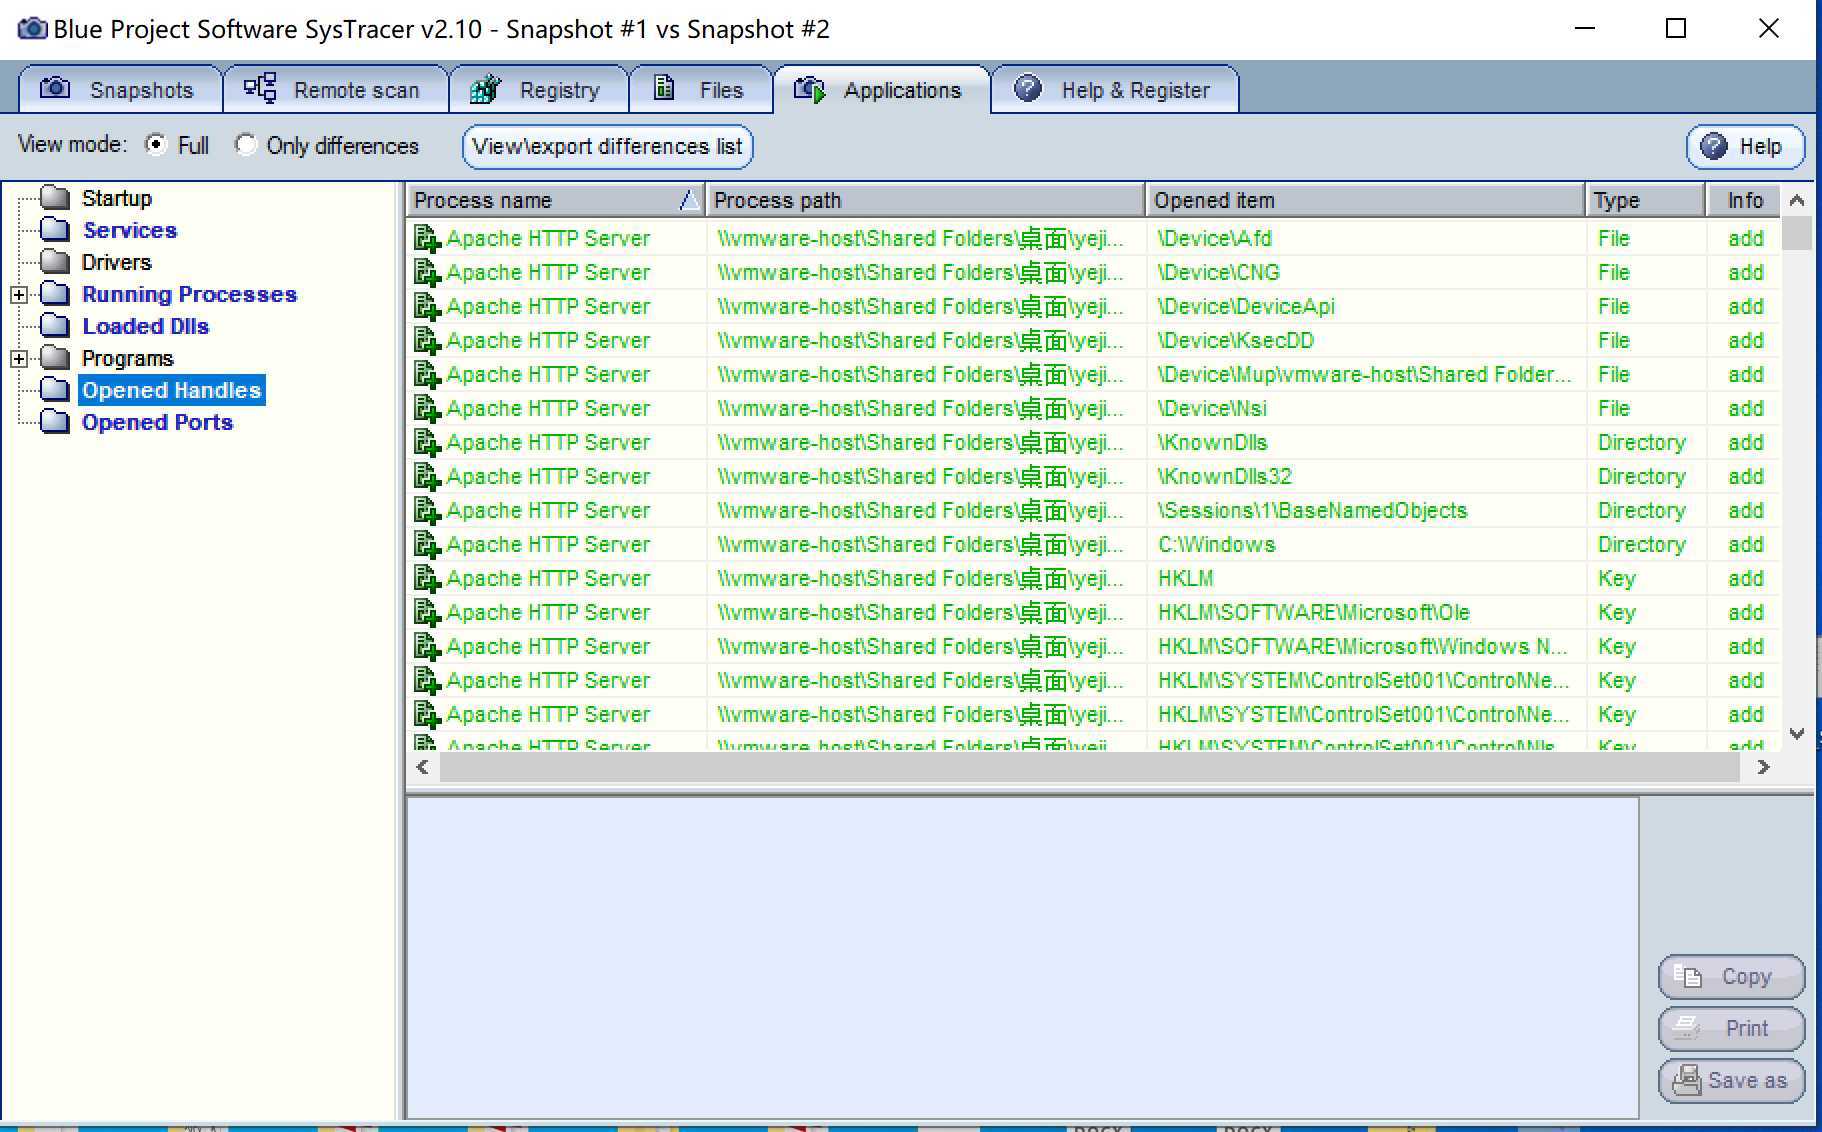Click the horizontal scrollbar left arrow

423,767
